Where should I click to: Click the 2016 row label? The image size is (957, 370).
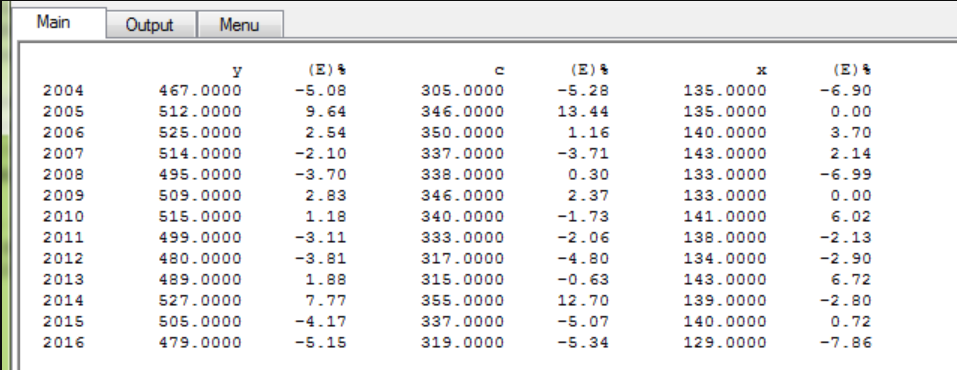63,343
